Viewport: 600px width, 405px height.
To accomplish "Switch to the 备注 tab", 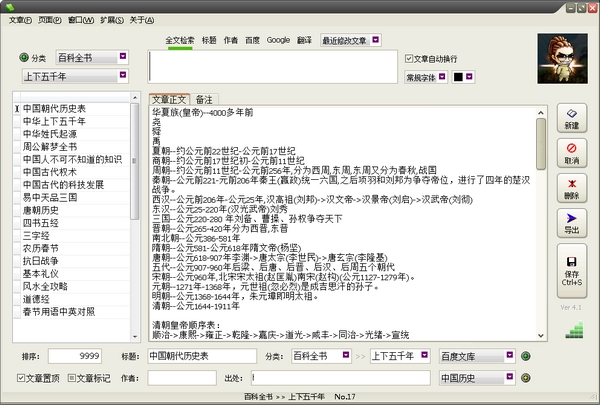I will tap(204, 99).
